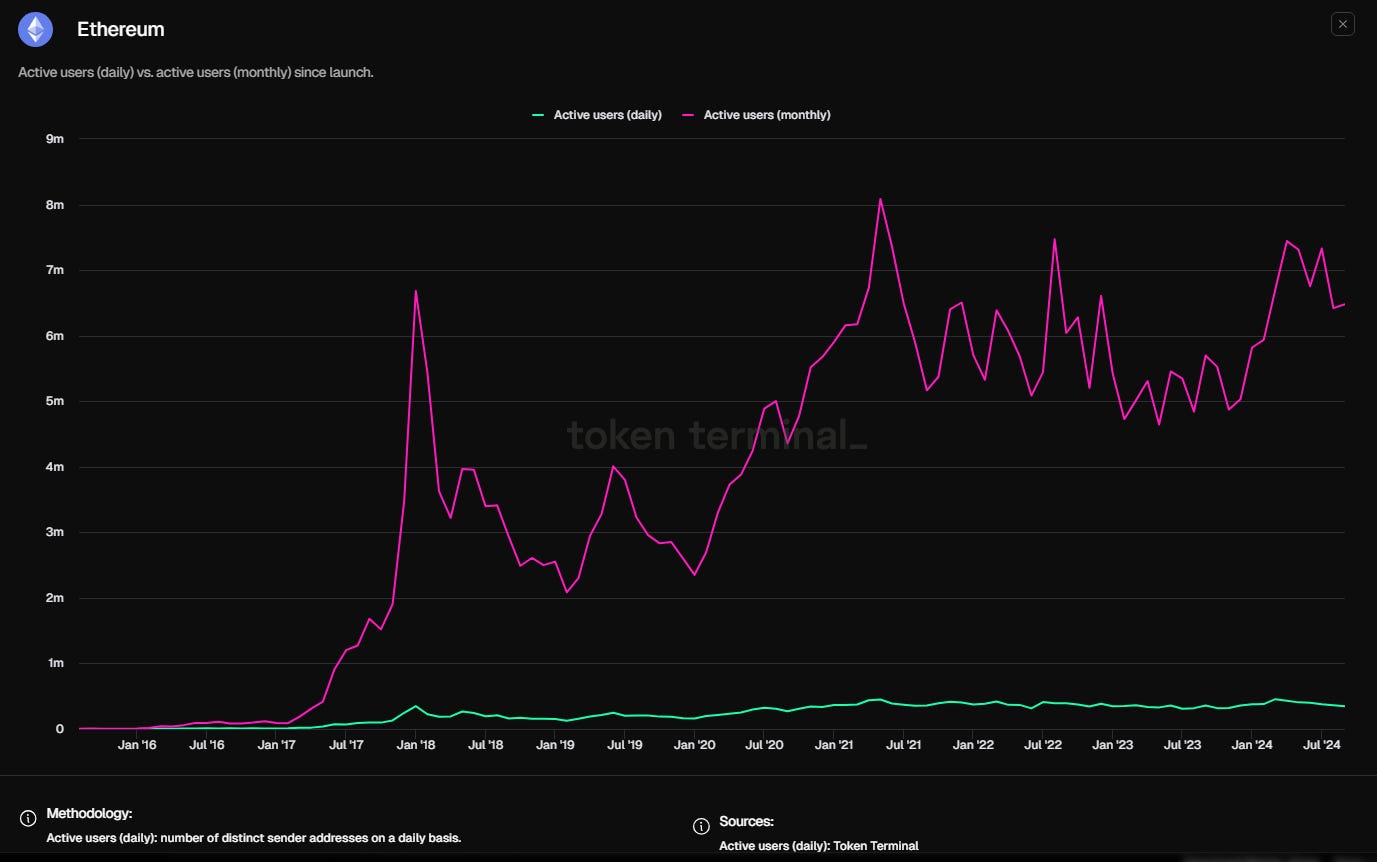The width and height of the screenshot is (1377, 862).
Task: Click the Sources info icon
Action: 701,826
